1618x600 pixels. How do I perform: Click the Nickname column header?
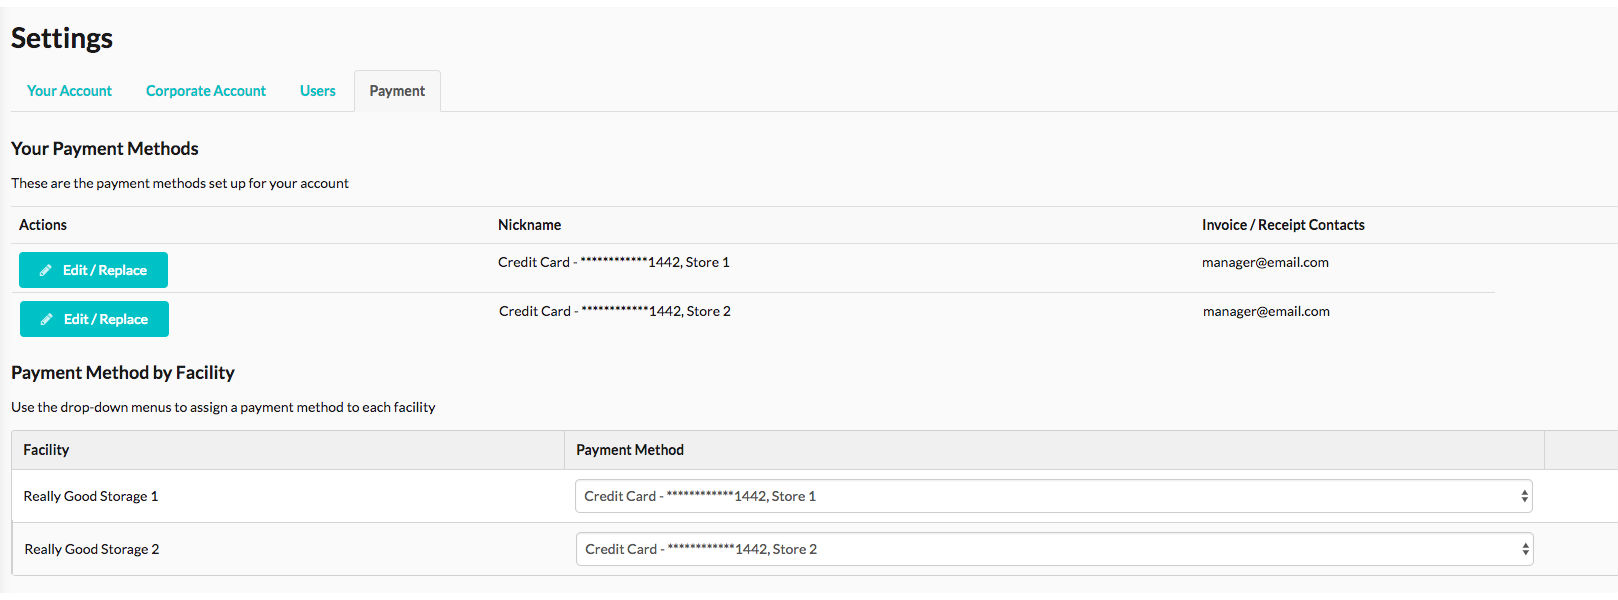(529, 225)
